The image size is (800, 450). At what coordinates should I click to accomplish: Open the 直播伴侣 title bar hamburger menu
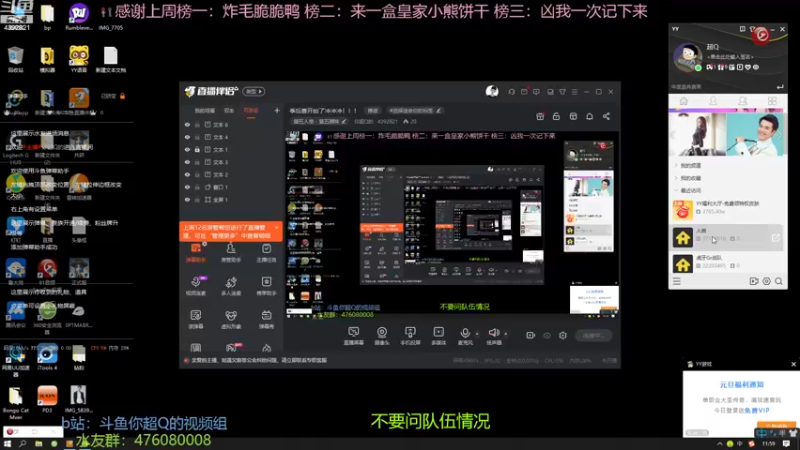[574, 92]
